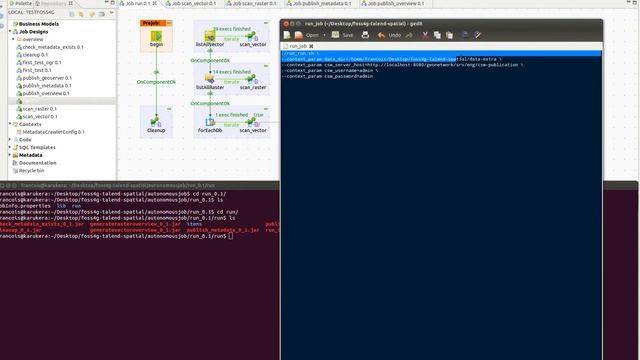This screenshot has height=360, width=640.
Task: Open gedit Find search icon
Action: point(465,36)
